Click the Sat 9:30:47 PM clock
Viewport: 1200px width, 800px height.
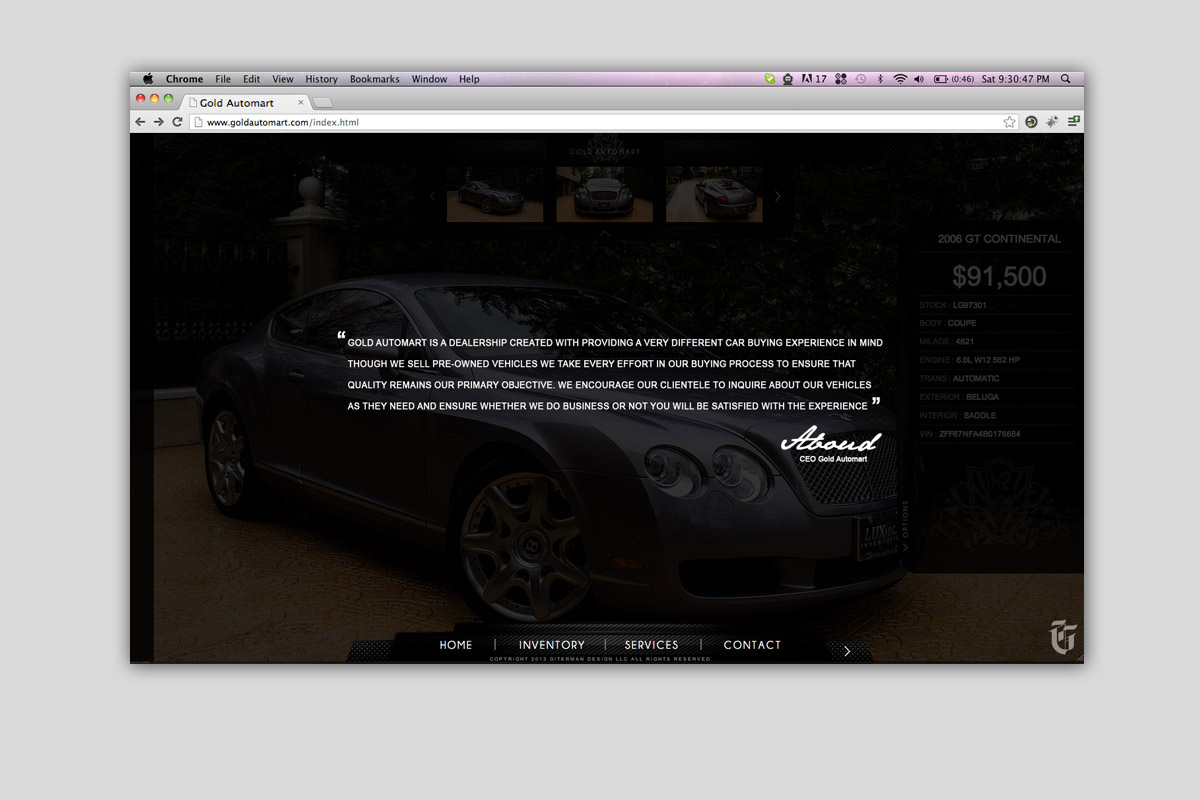1015,79
